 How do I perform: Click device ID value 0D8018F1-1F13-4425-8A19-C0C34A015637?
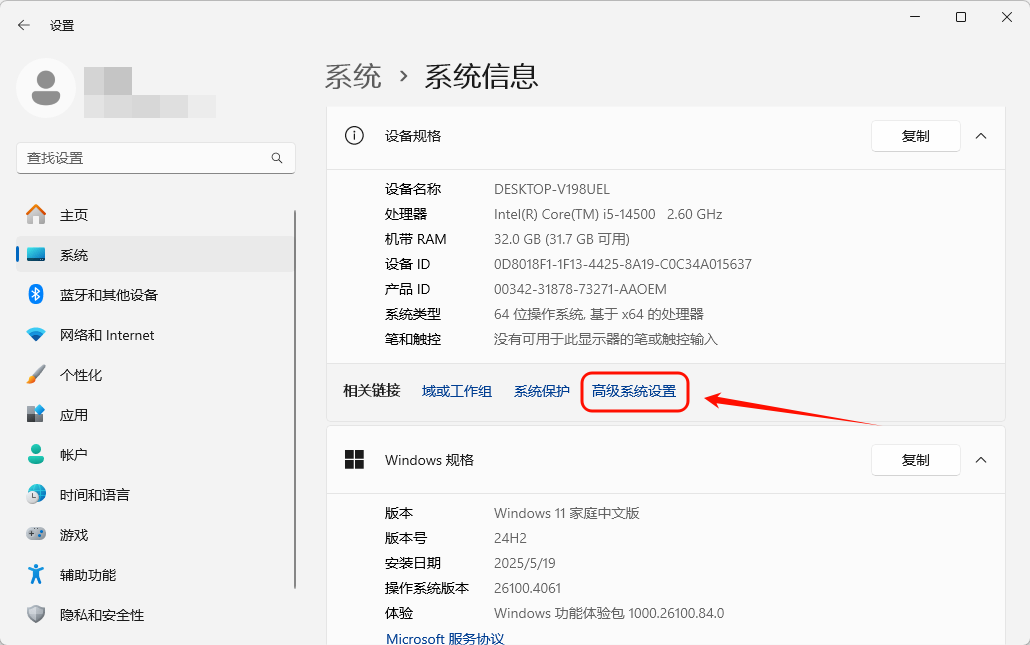coord(623,264)
